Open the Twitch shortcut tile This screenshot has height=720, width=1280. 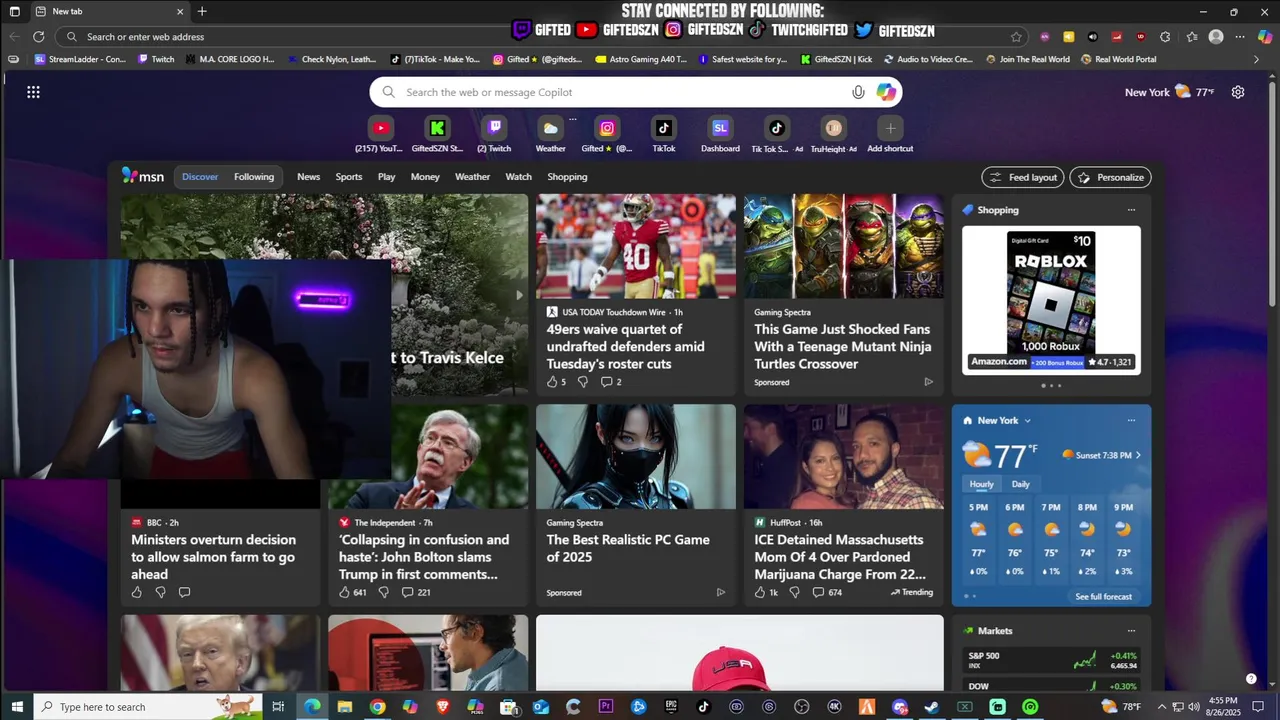(494, 134)
